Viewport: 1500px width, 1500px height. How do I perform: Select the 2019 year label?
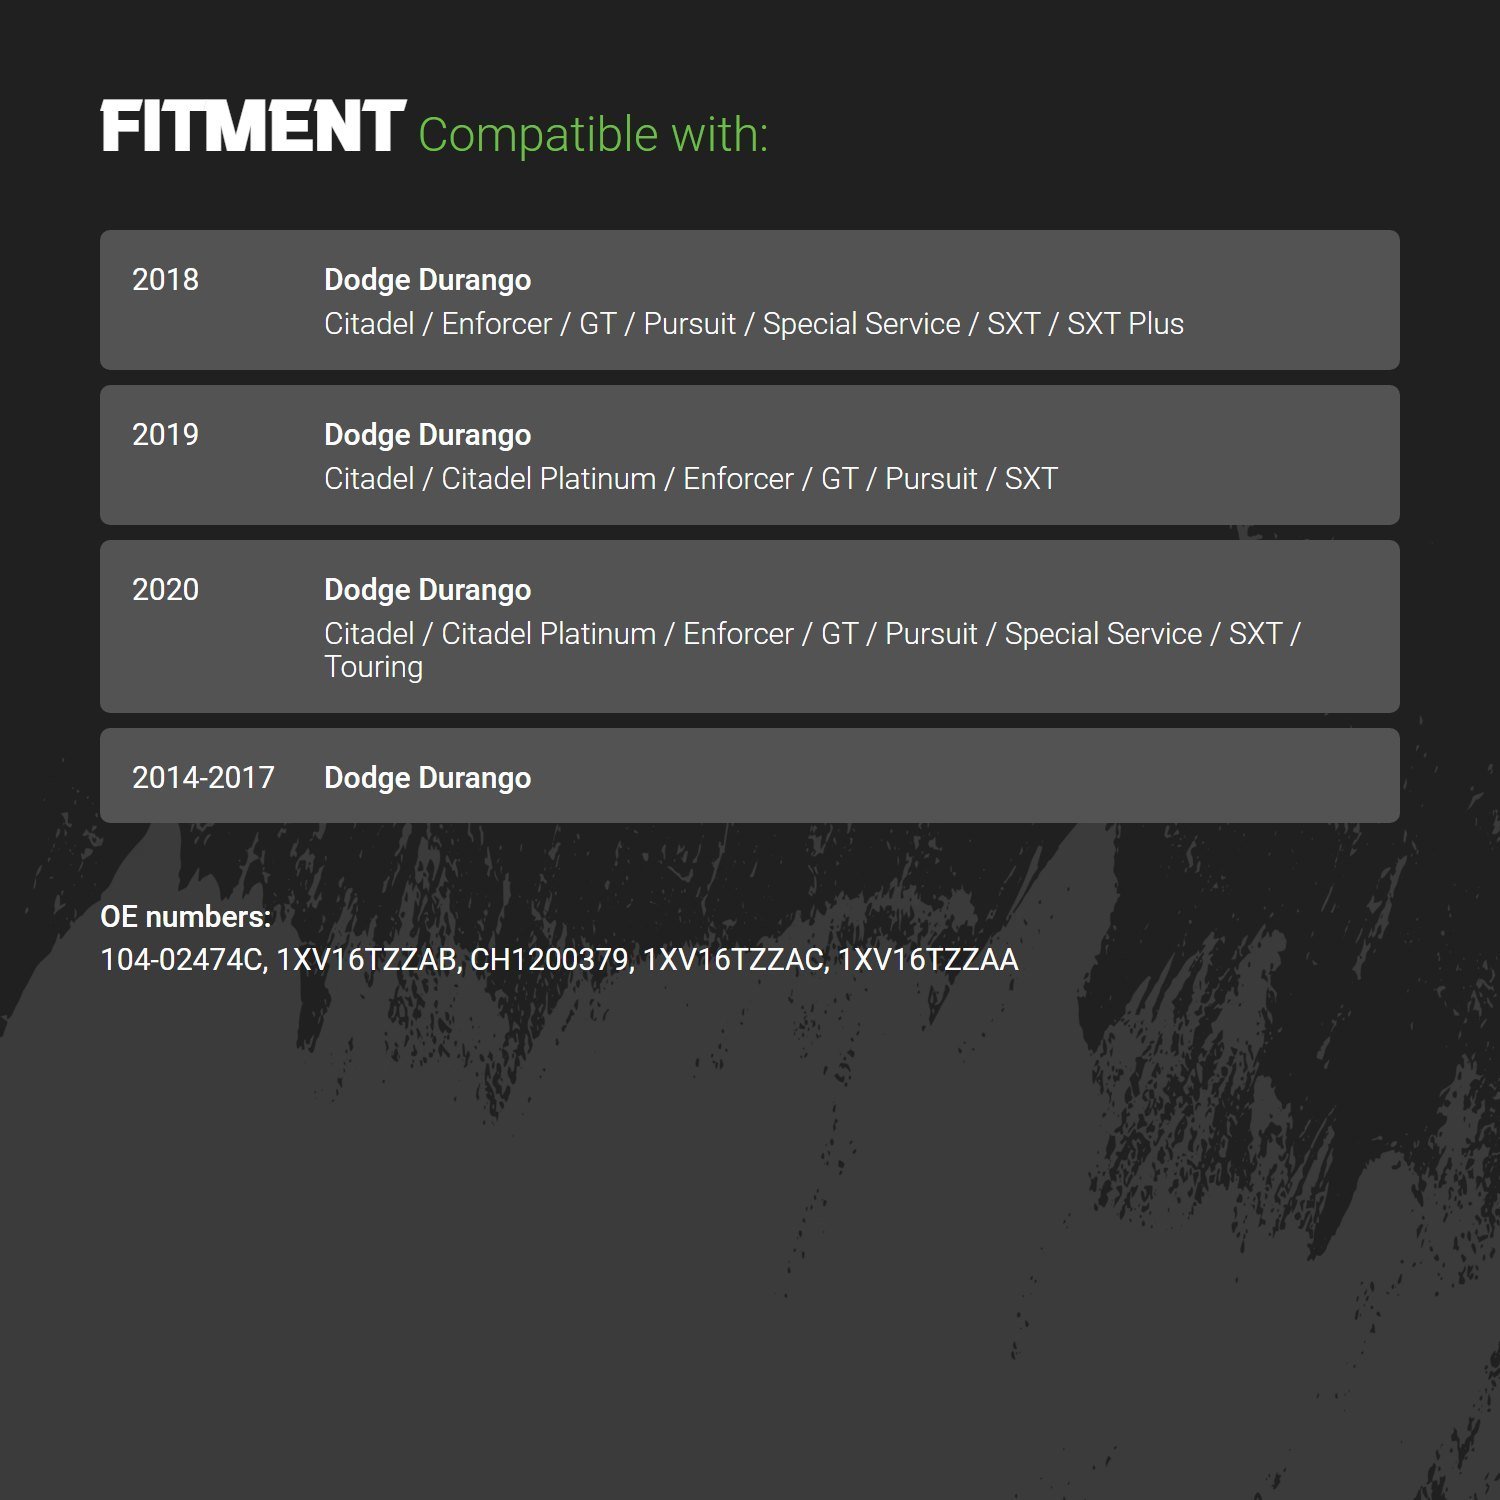click(165, 435)
